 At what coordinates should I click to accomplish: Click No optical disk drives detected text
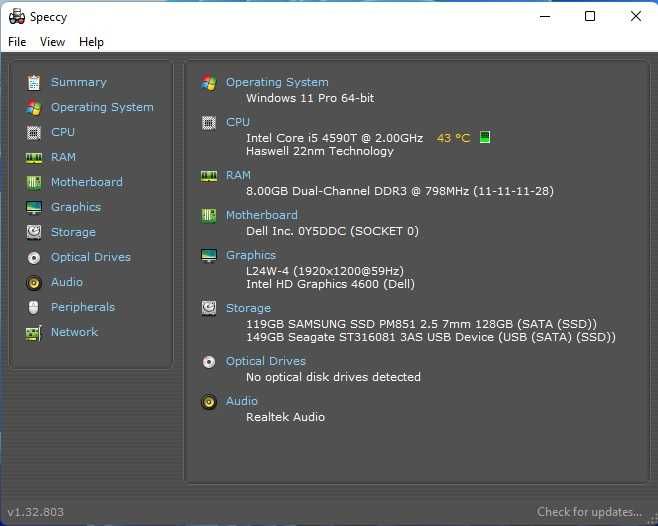333,377
